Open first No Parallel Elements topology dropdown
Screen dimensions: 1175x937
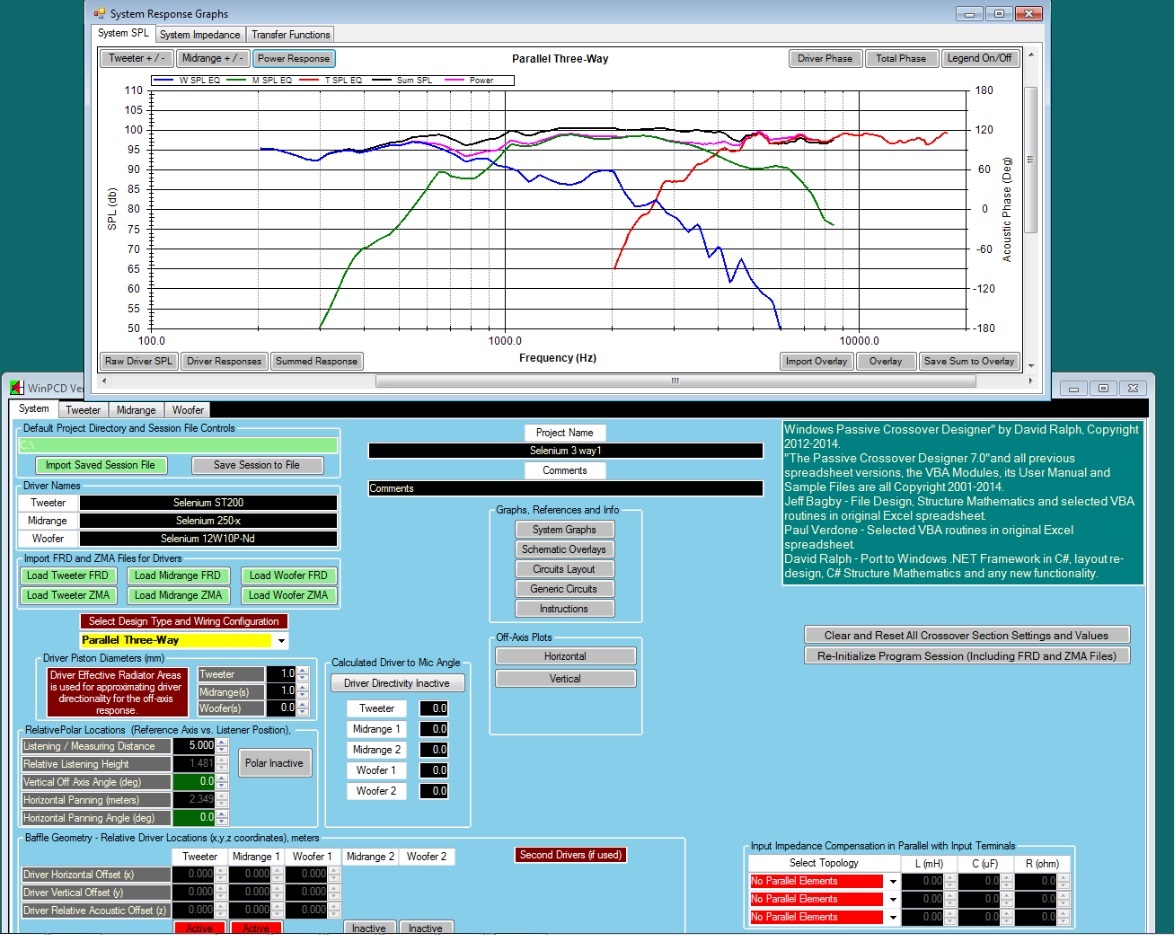[892, 882]
